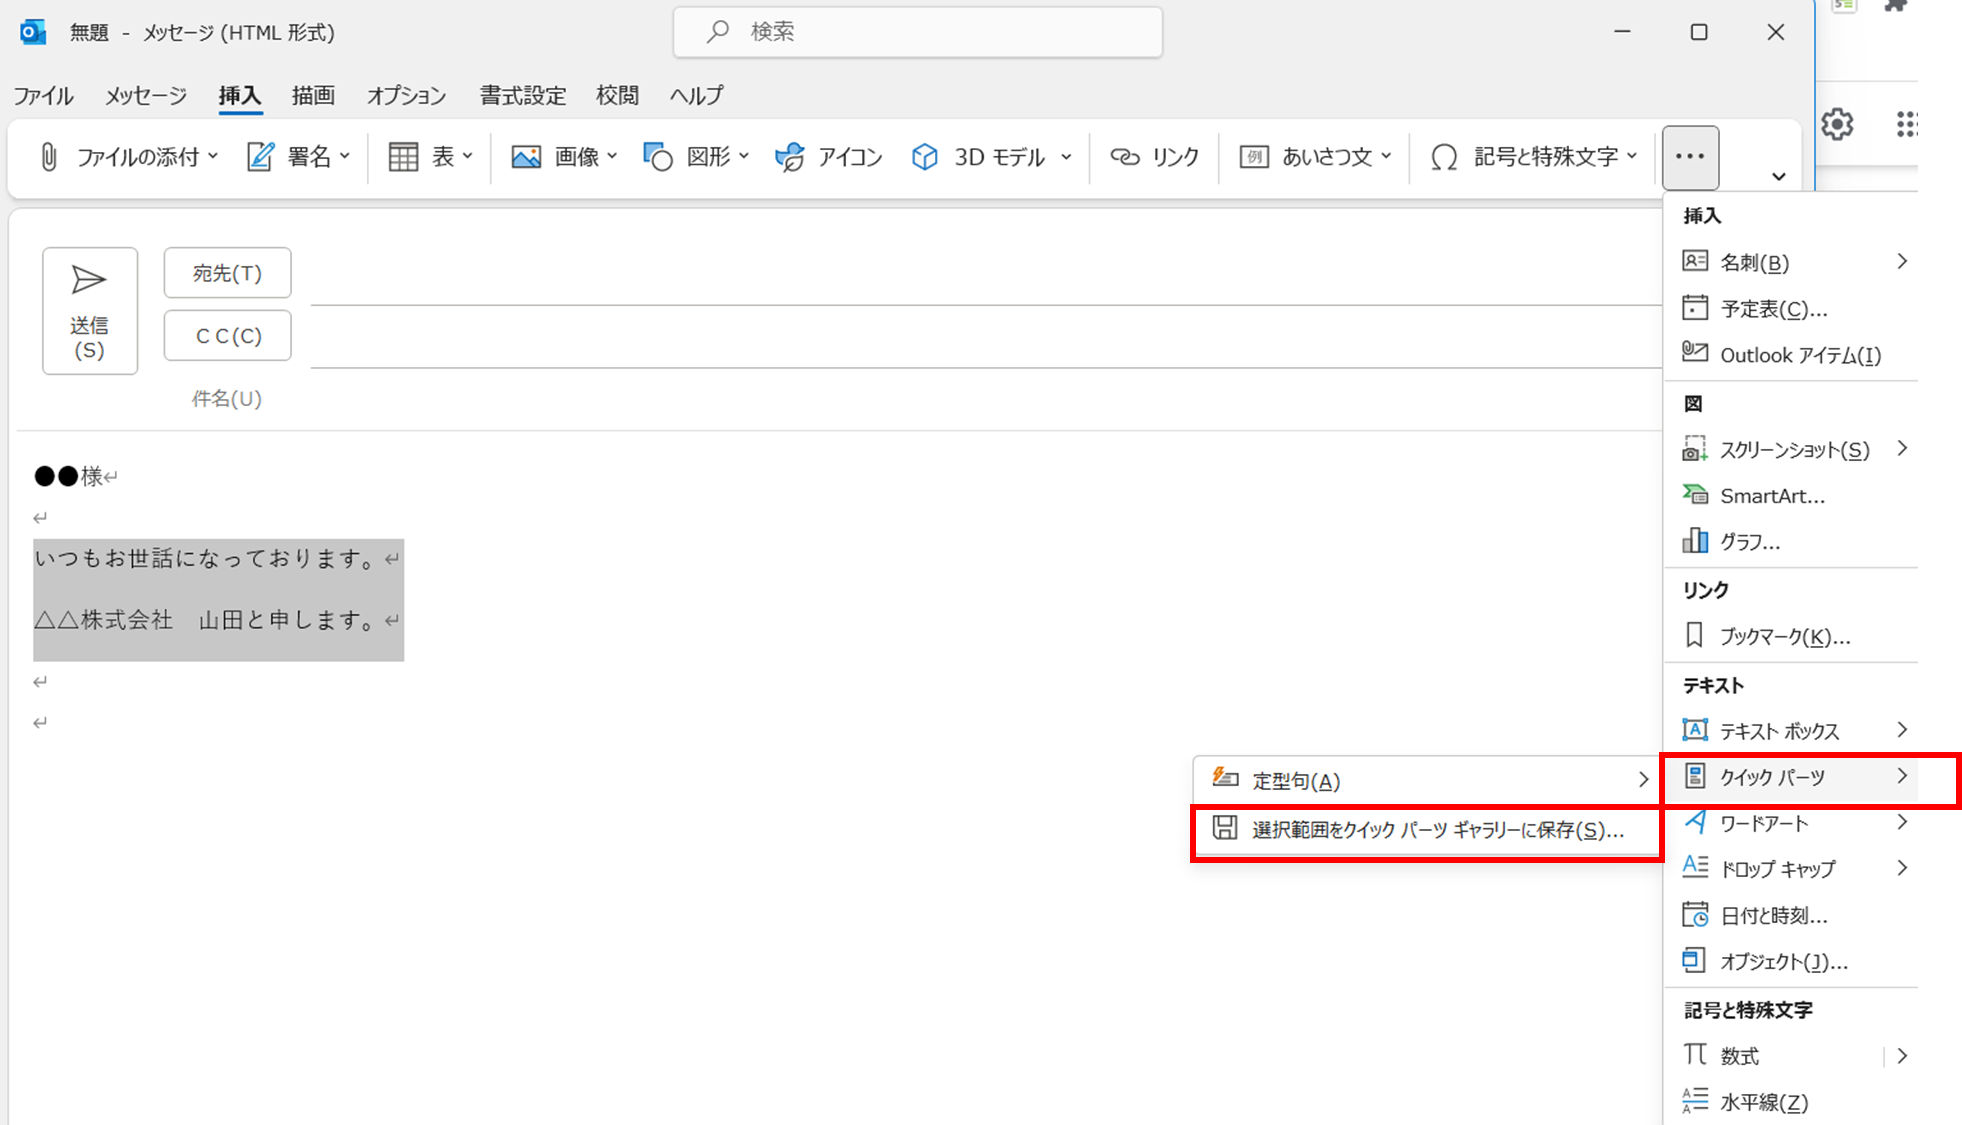Click the Signature pen icon
The height and width of the screenshot is (1125, 1962).
click(x=260, y=157)
